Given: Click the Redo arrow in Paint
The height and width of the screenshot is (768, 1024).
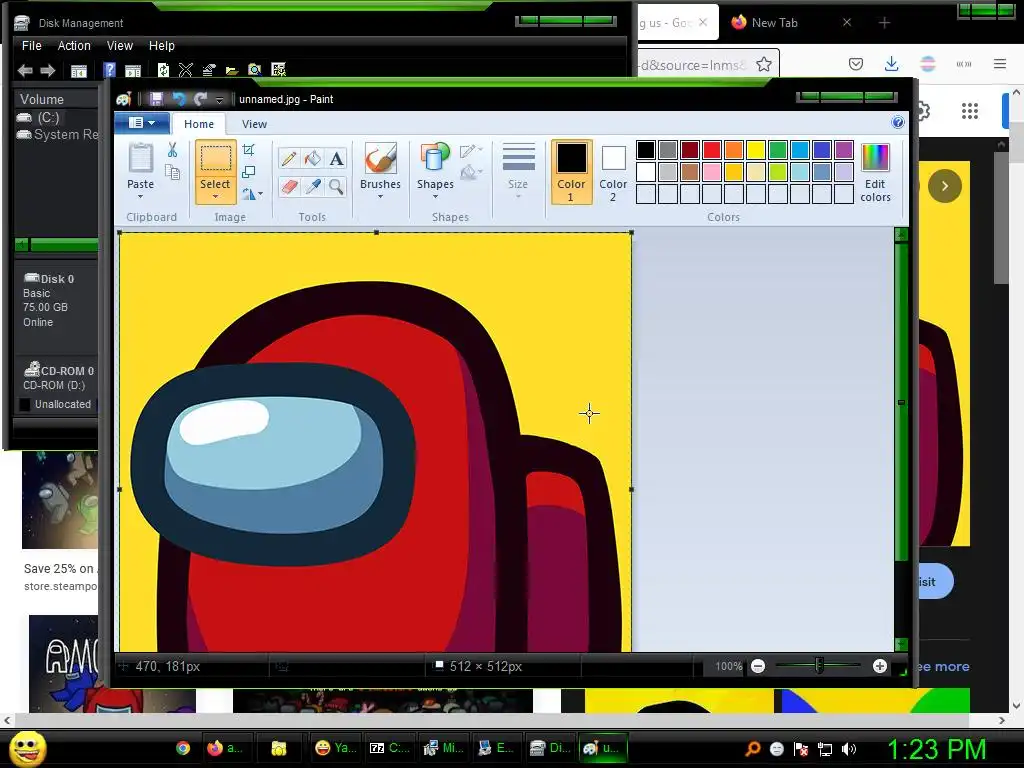Looking at the screenshot, I should (x=200, y=99).
